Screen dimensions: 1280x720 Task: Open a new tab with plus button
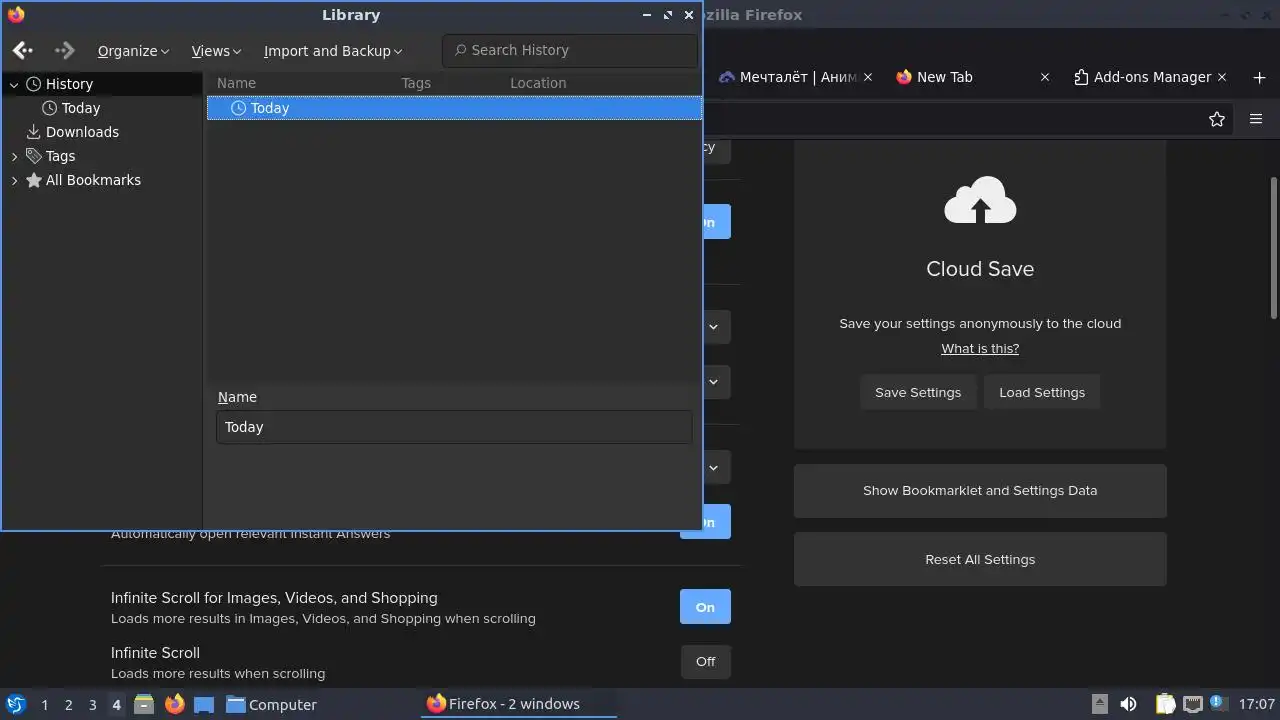point(1259,77)
